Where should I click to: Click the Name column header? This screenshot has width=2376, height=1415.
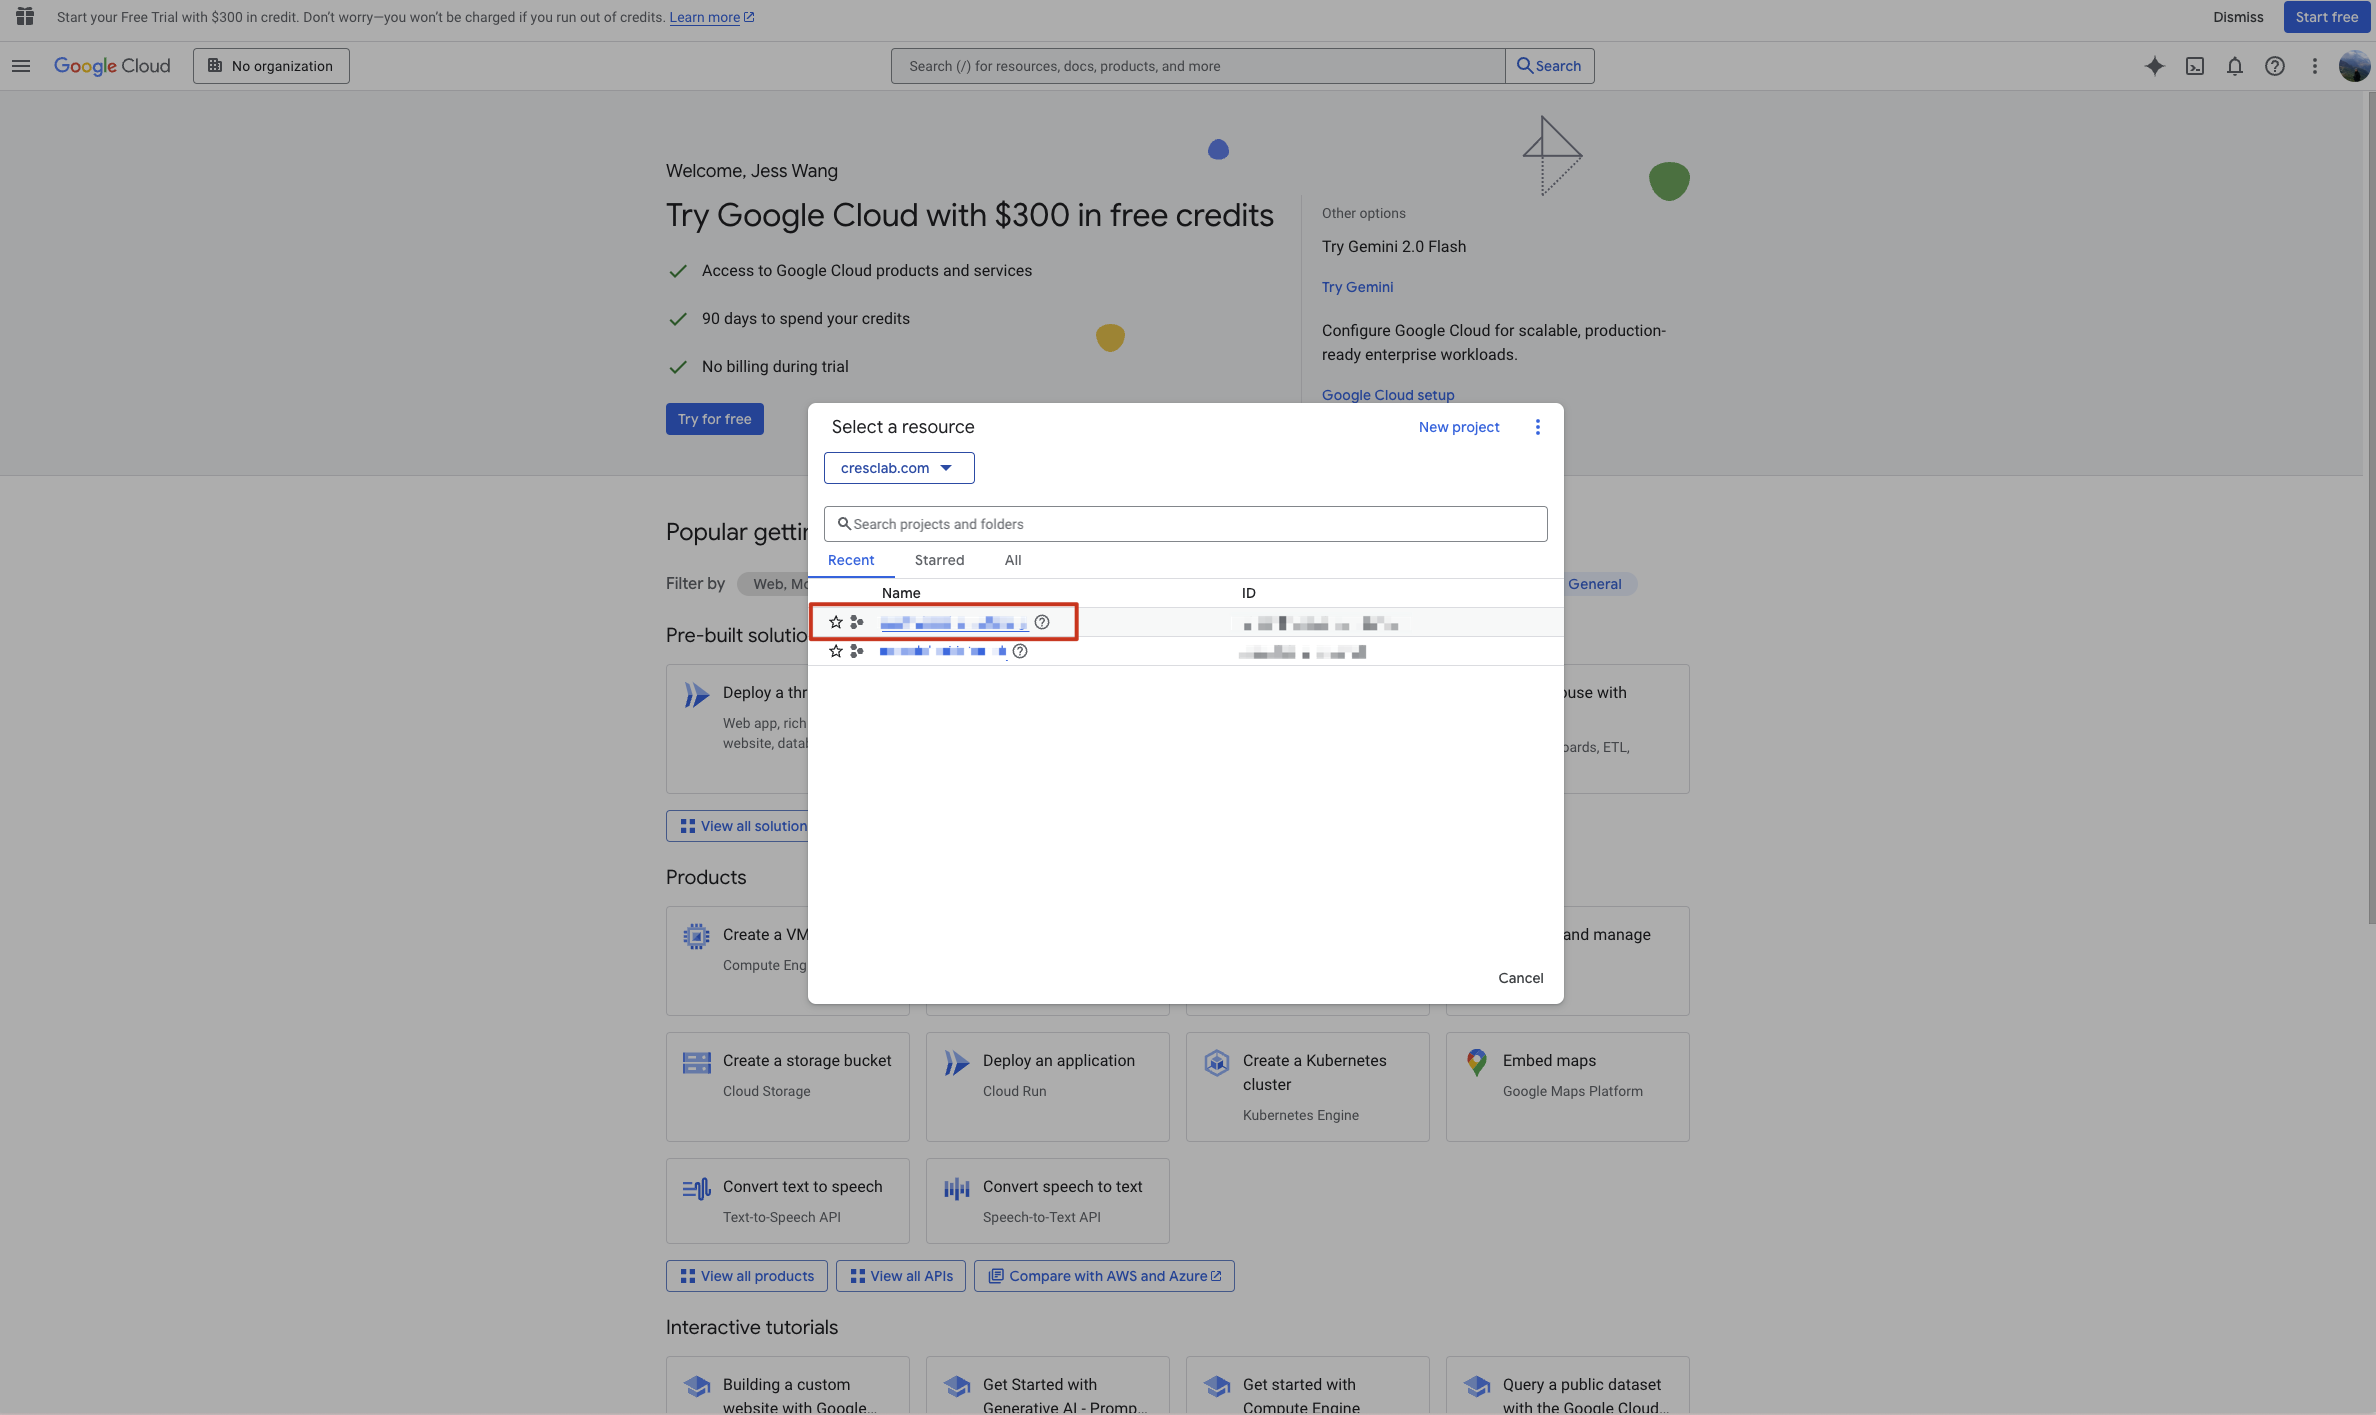tap(900, 593)
